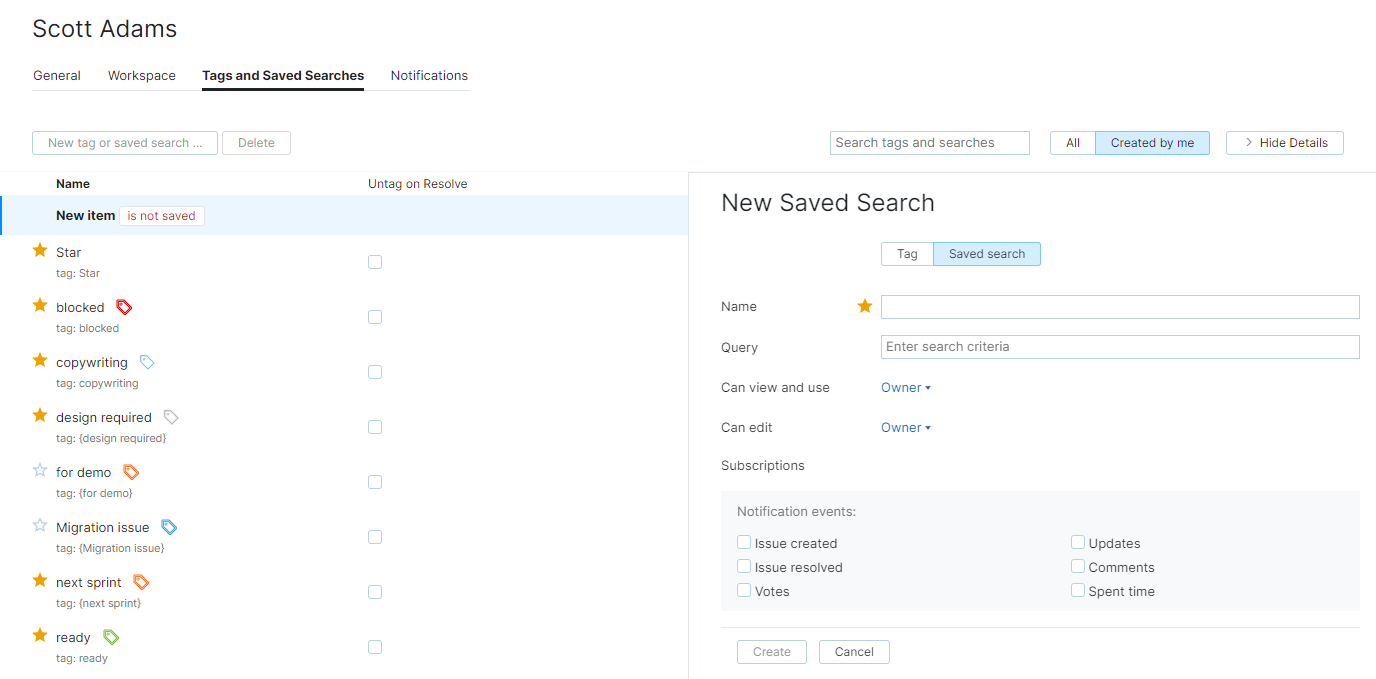Click the red tag icon beside blocked
This screenshot has width=1376, height=679.
click(x=124, y=307)
